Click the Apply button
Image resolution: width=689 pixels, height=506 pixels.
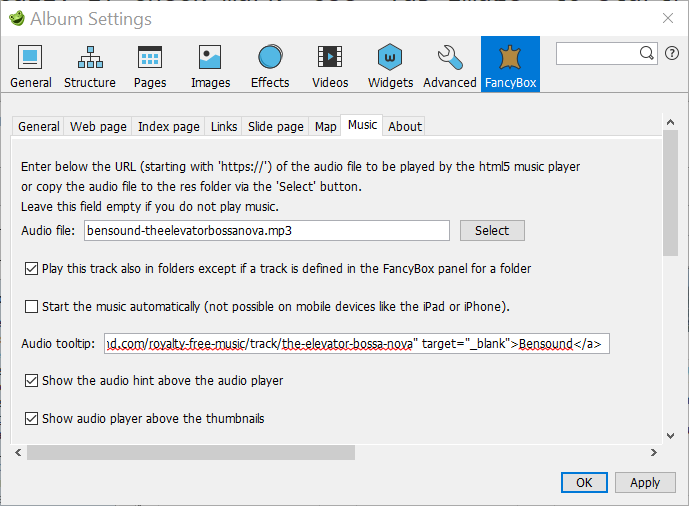(x=645, y=482)
